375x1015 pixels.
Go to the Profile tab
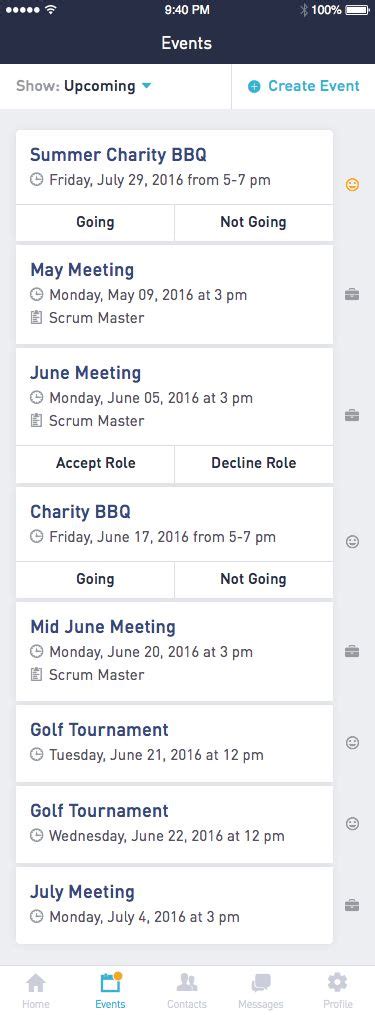[338, 991]
